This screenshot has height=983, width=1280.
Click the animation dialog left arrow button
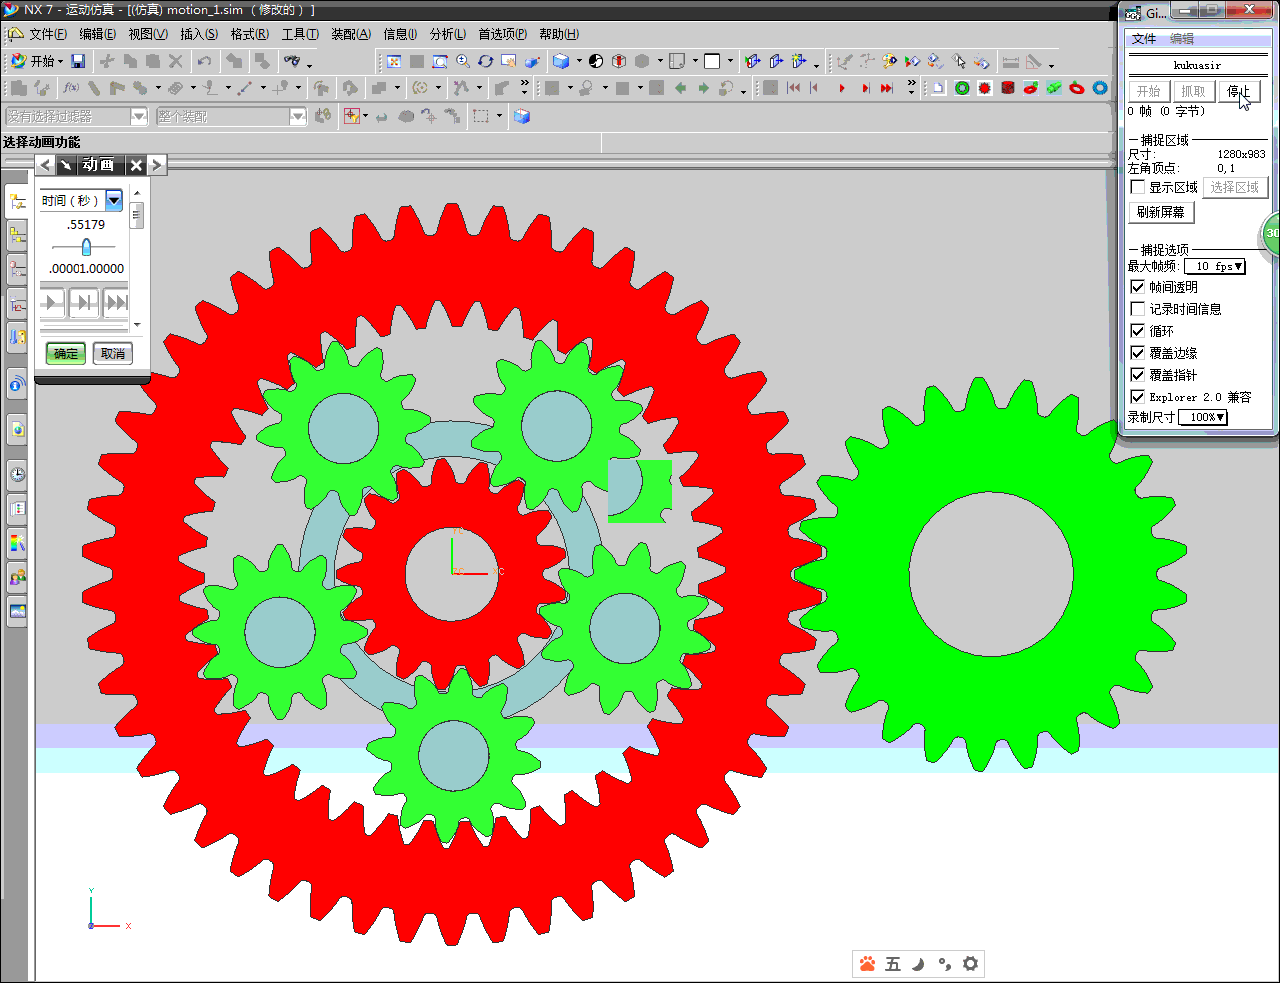click(46, 165)
